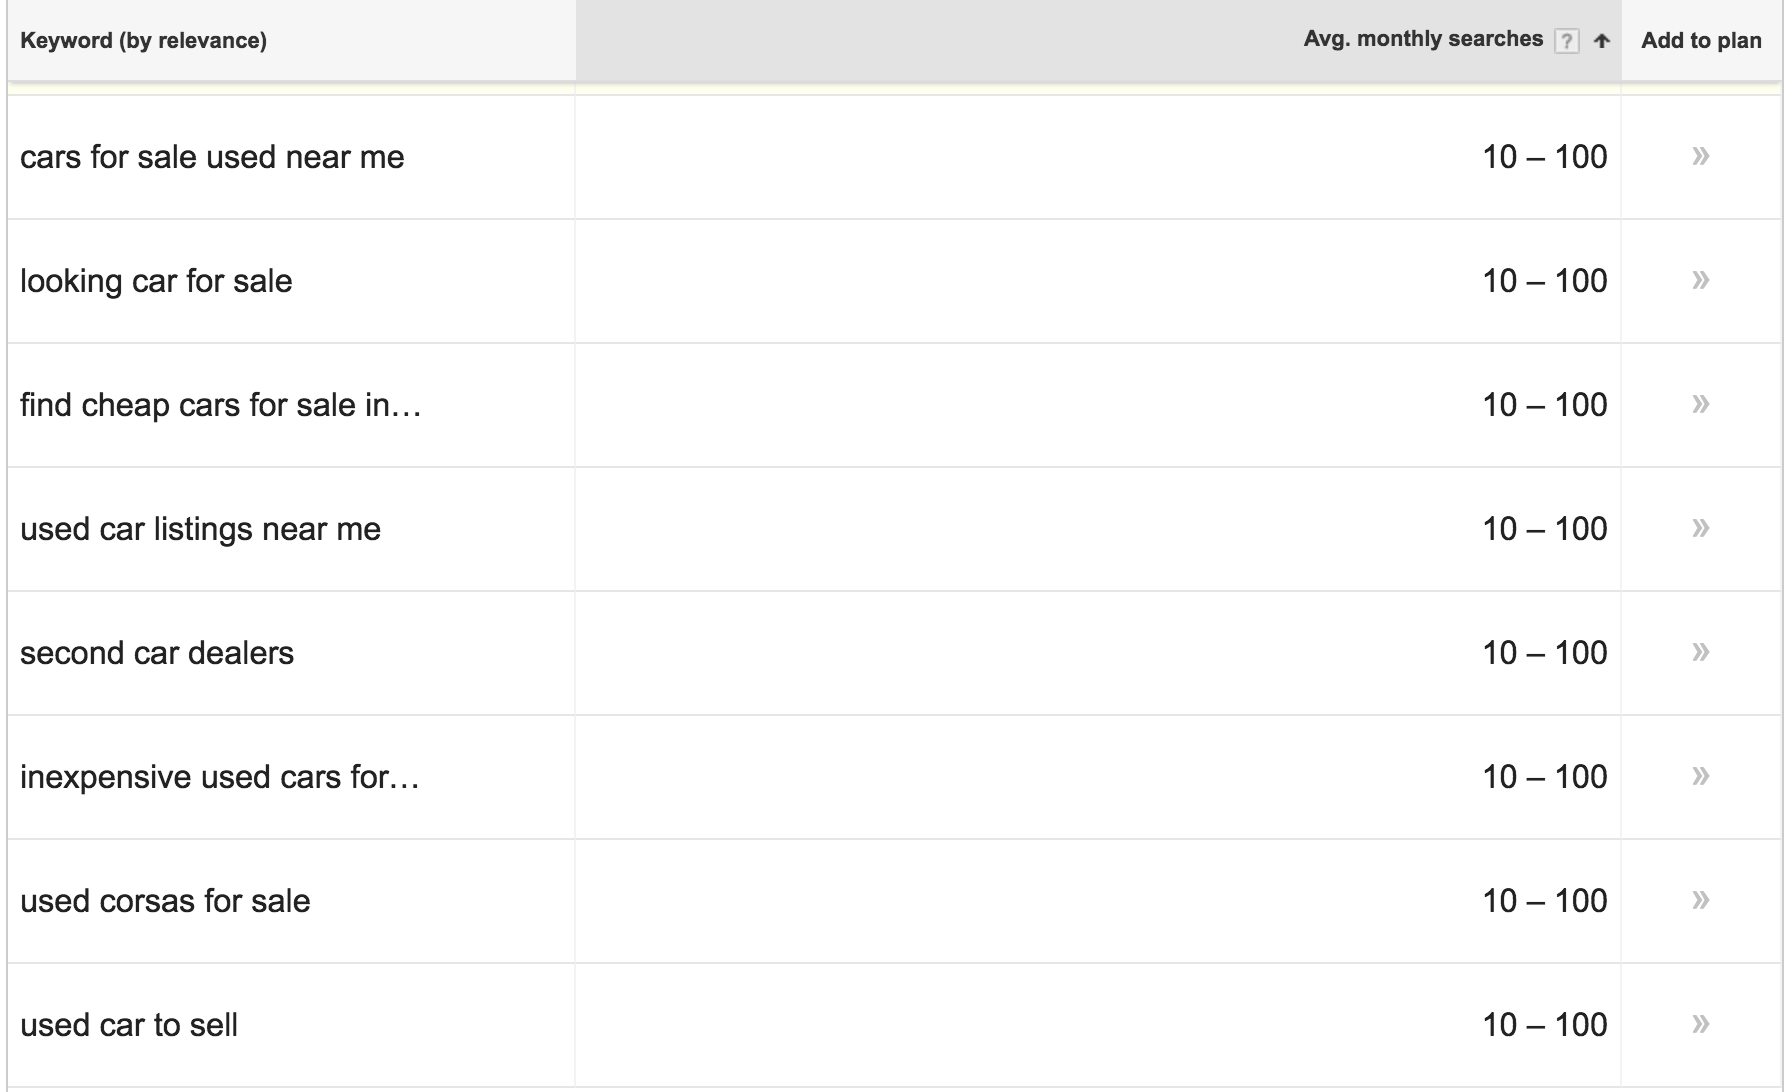This screenshot has width=1792, height=1092.
Task: Sort by Avg. monthly searches column header
Action: tap(1423, 40)
